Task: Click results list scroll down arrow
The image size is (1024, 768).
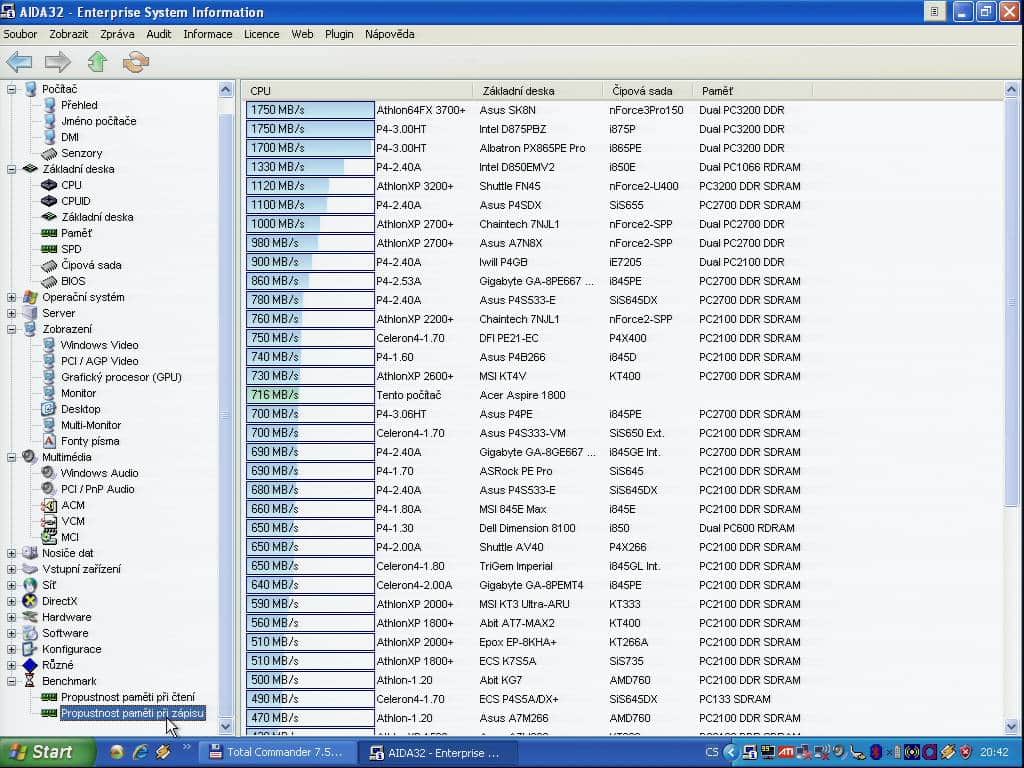Action: [1012, 726]
